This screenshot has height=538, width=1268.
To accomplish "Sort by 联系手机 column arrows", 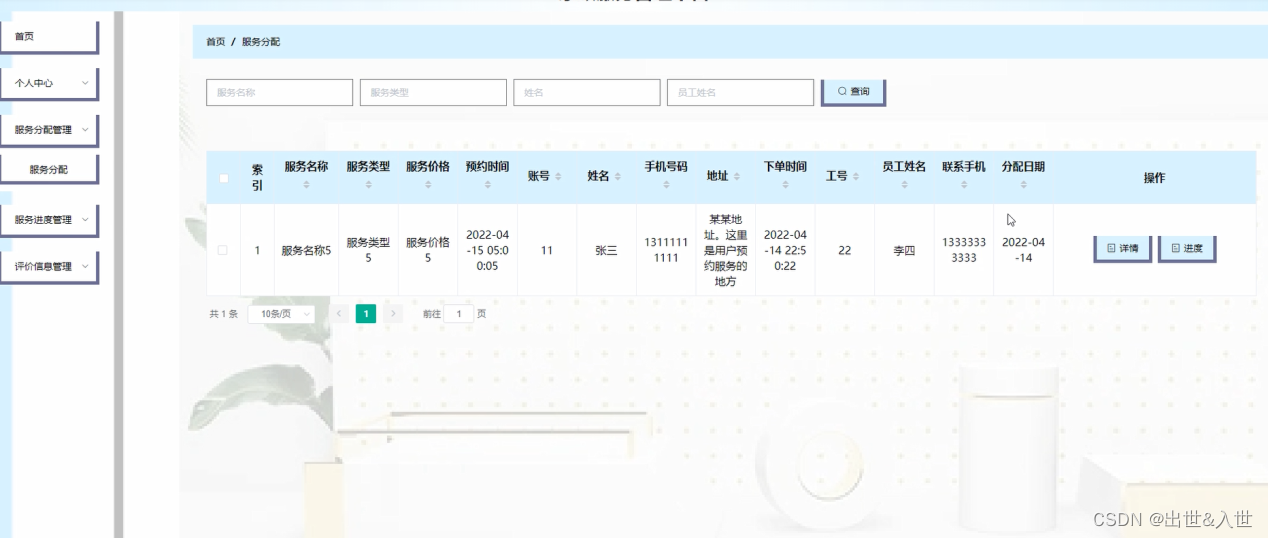I will [x=963, y=185].
